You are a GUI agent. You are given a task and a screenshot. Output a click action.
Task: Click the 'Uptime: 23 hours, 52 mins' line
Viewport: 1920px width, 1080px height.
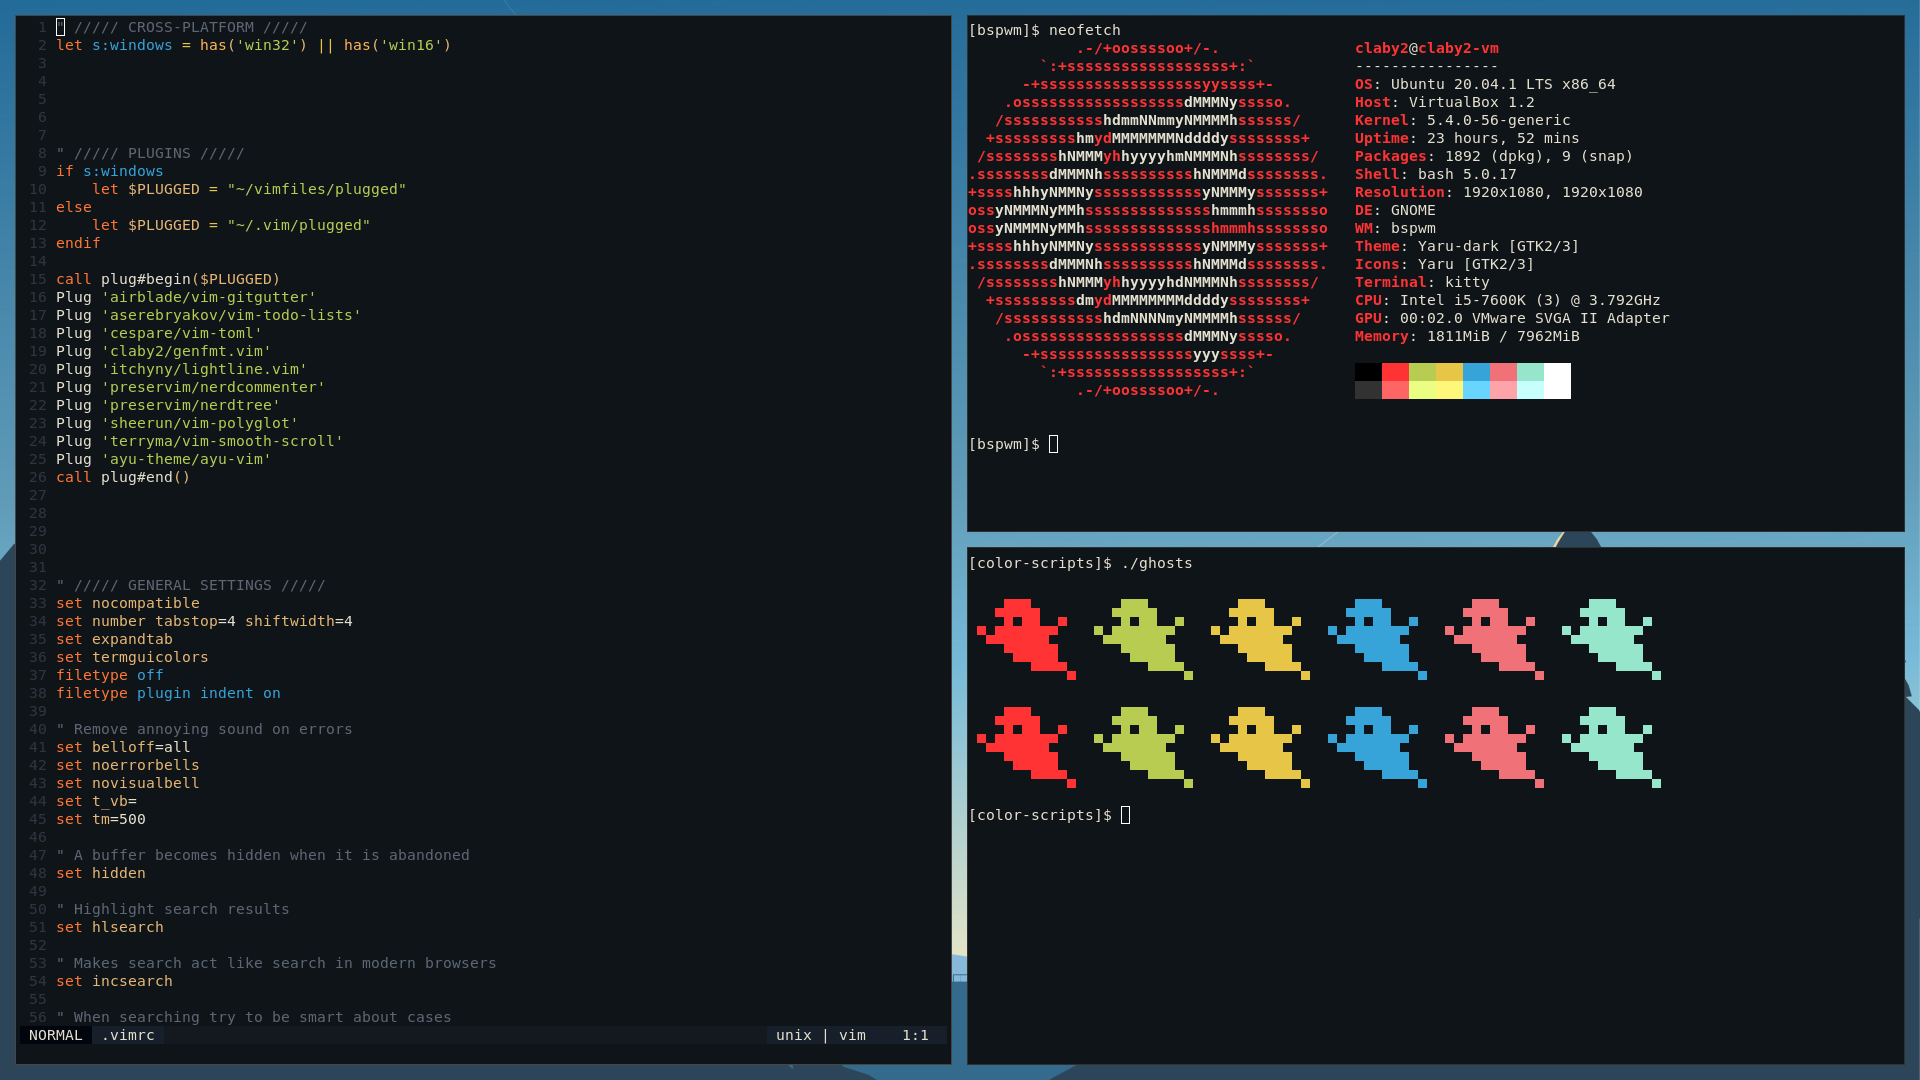[1467, 138]
